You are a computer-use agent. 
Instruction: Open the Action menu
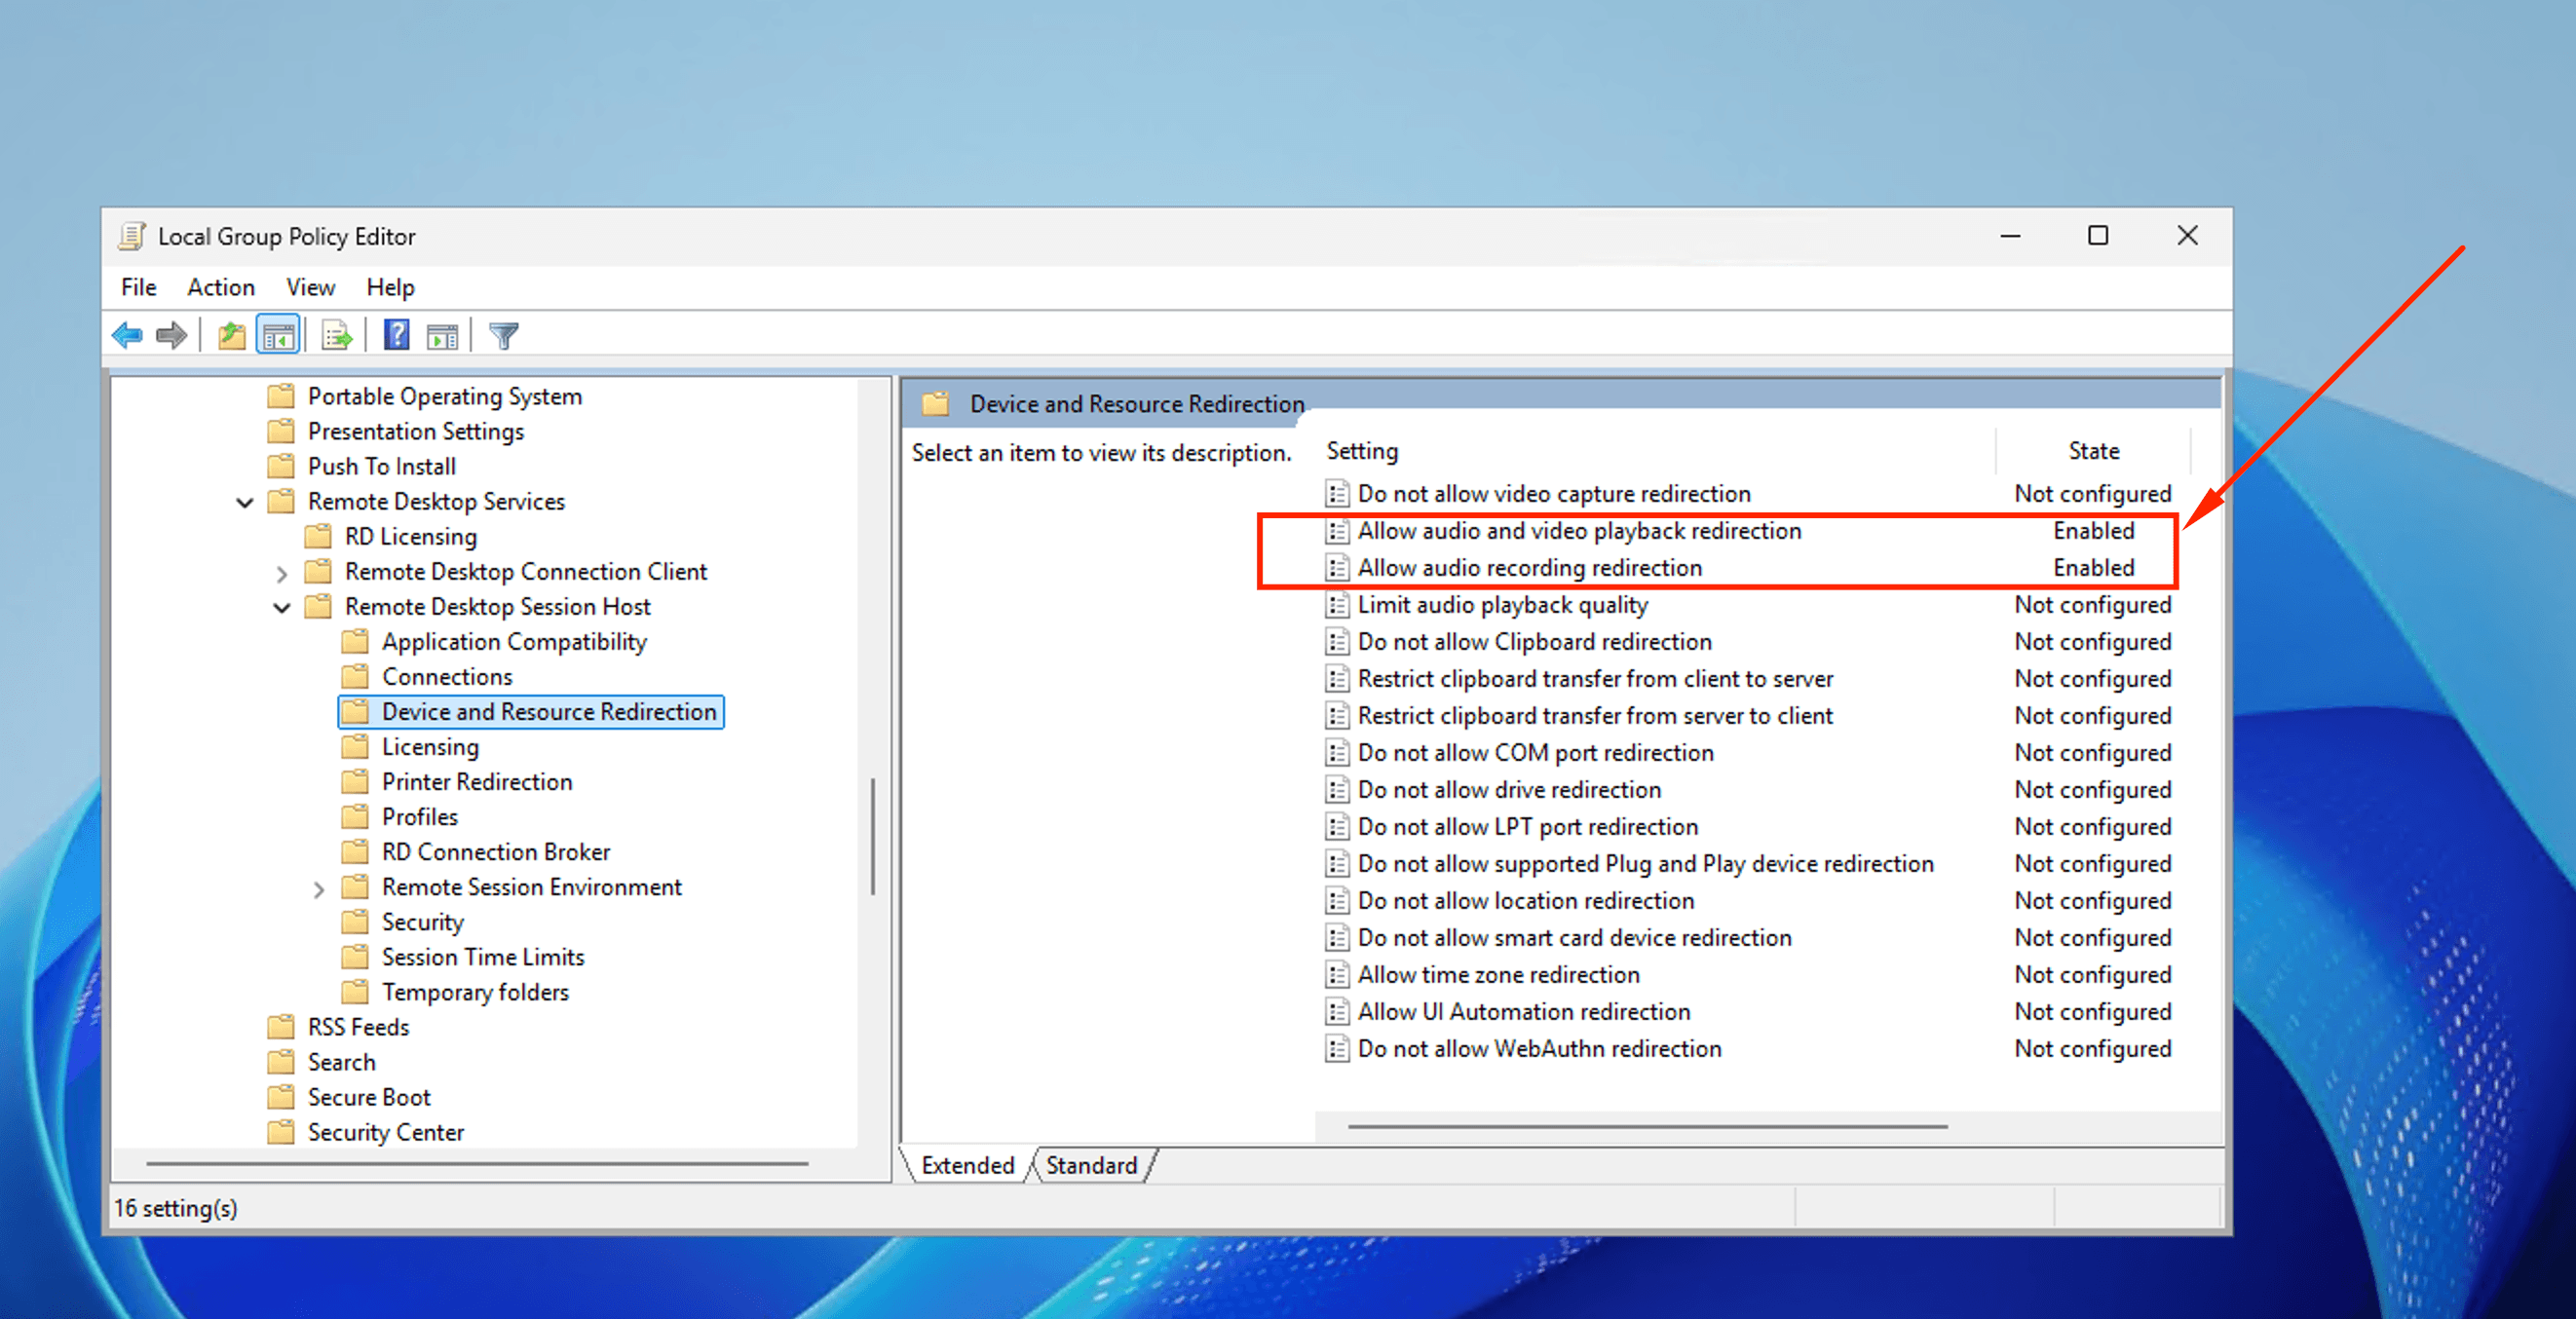click(221, 288)
